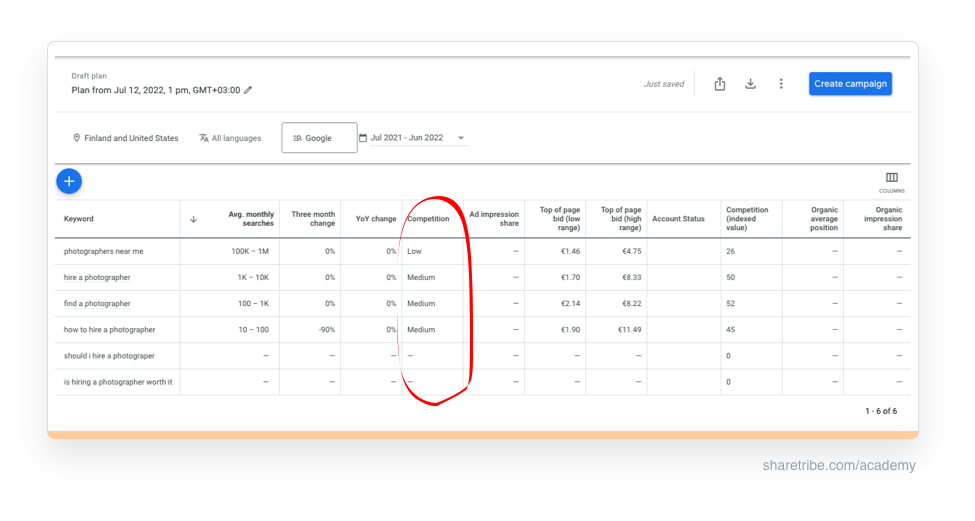The height and width of the screenshot is (521, 975).
Task: Click the €4.75 high bid cell
Action: (632, 252)
